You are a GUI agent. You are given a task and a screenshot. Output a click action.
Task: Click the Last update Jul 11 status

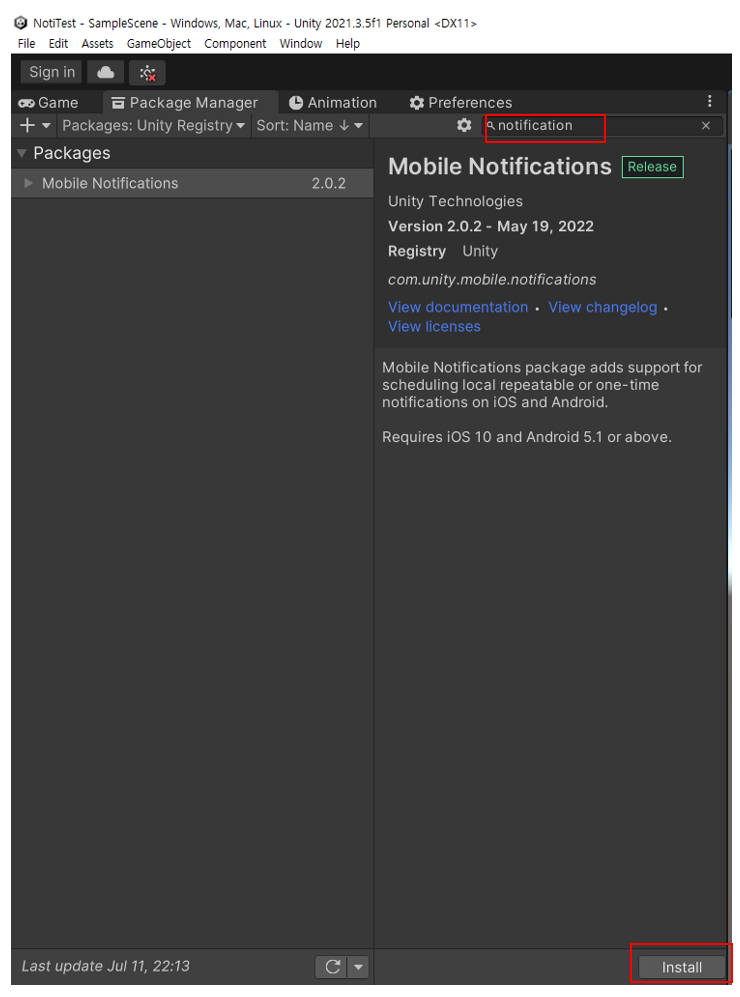click(106, 966)
